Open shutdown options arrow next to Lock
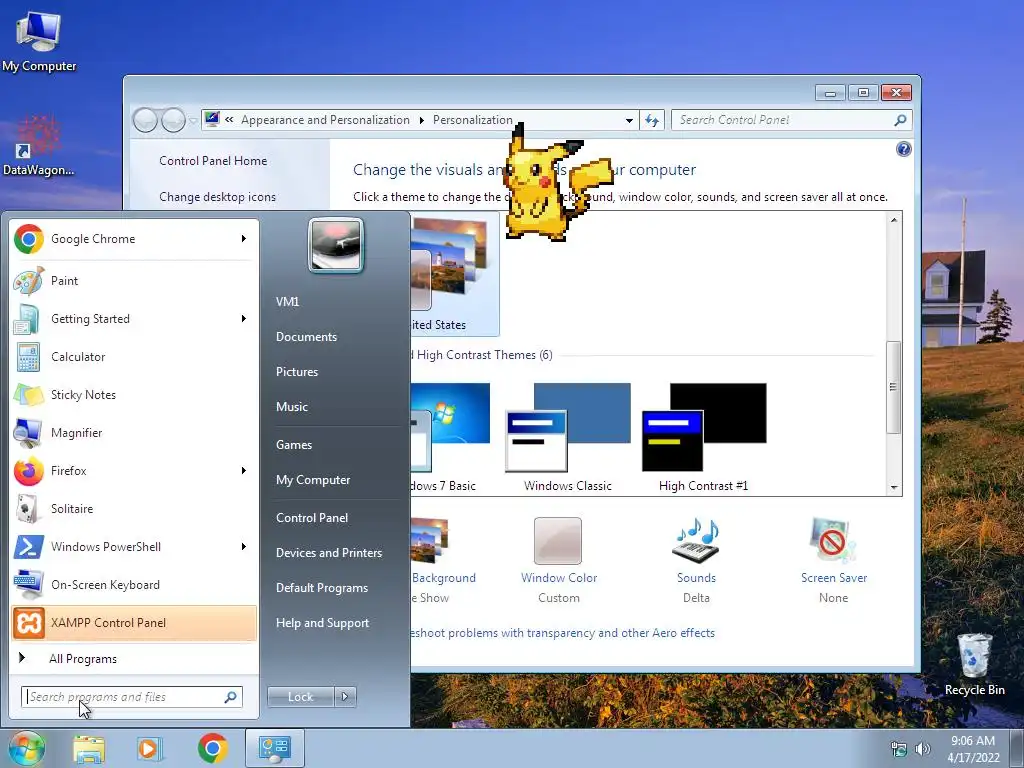The width and height of the screenshot is (1024, 768). pyautogui.click(x=345, y=697)
